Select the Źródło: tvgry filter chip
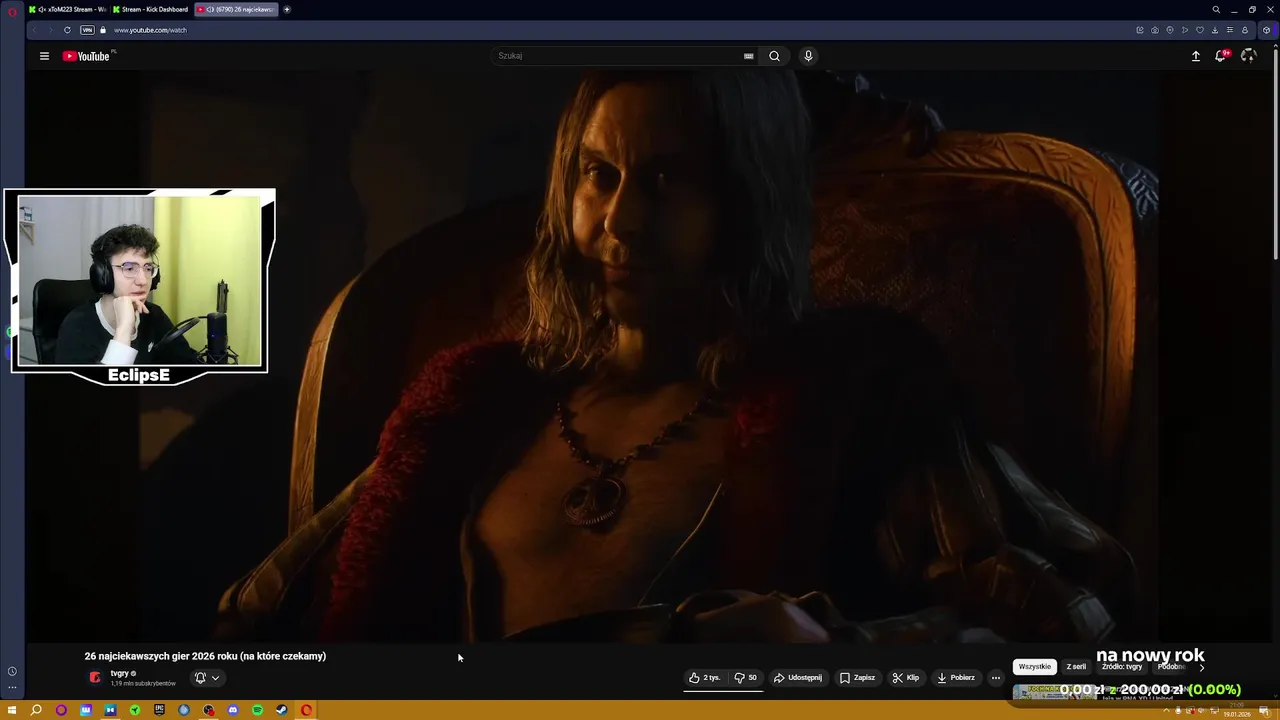The height and width of the screenshot is (720, 1280). 1122,666
